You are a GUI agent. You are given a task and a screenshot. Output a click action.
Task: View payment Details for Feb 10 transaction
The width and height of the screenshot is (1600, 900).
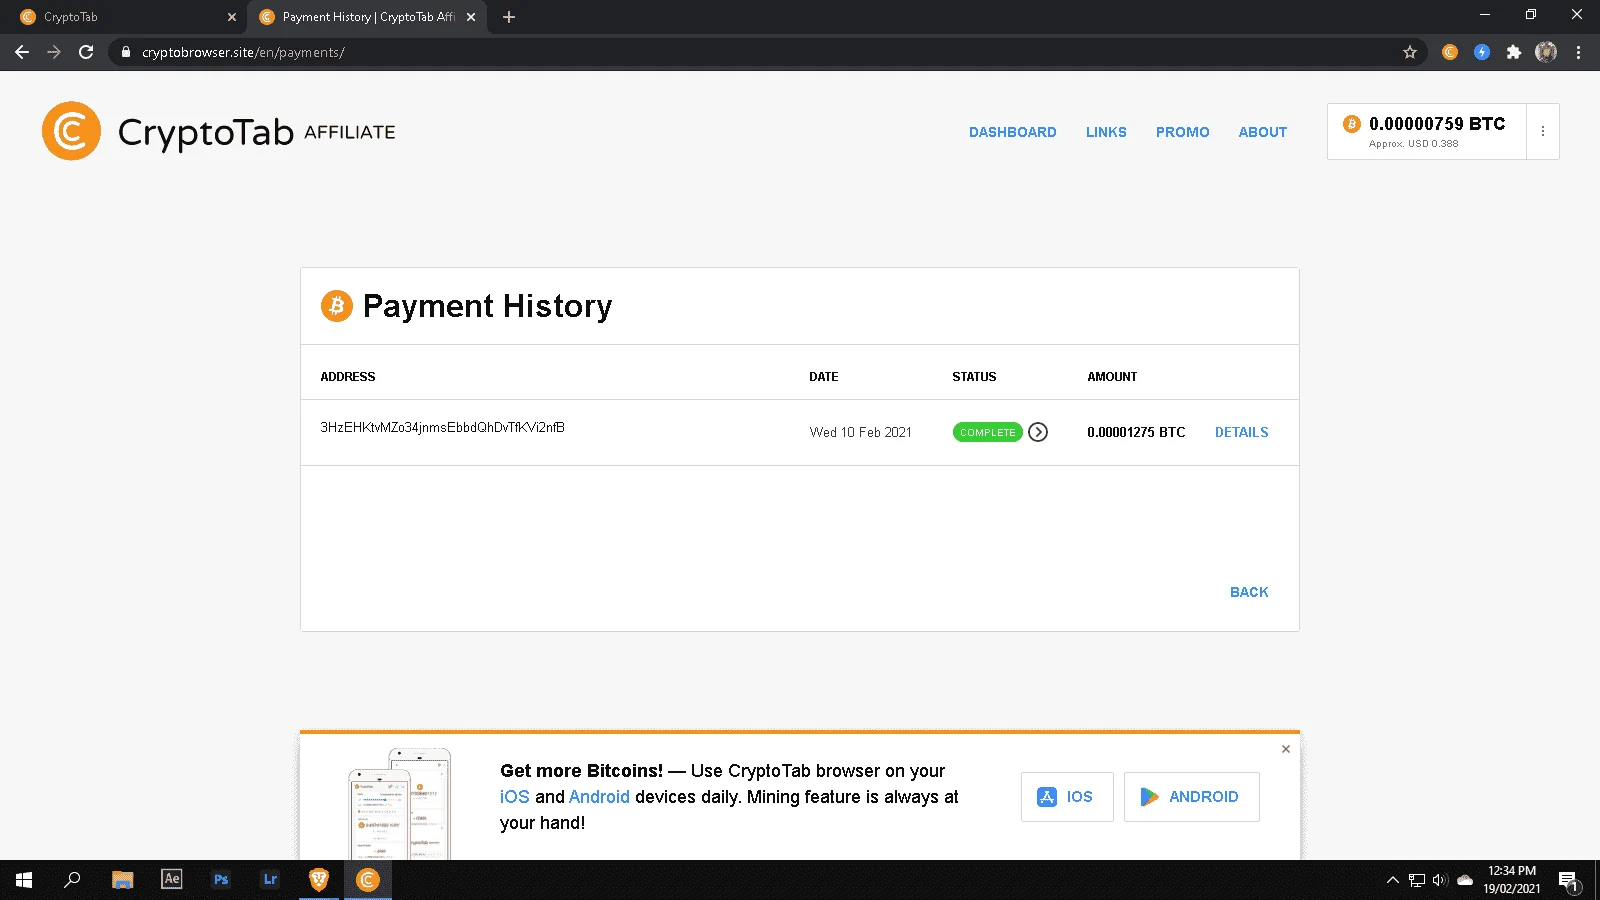pyautogui.click(x=1242, y=432)
